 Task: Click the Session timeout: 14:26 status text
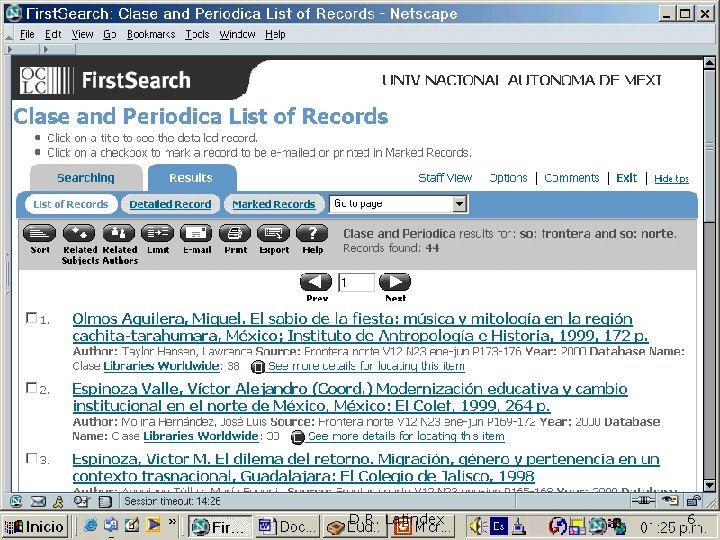(172, 501)
